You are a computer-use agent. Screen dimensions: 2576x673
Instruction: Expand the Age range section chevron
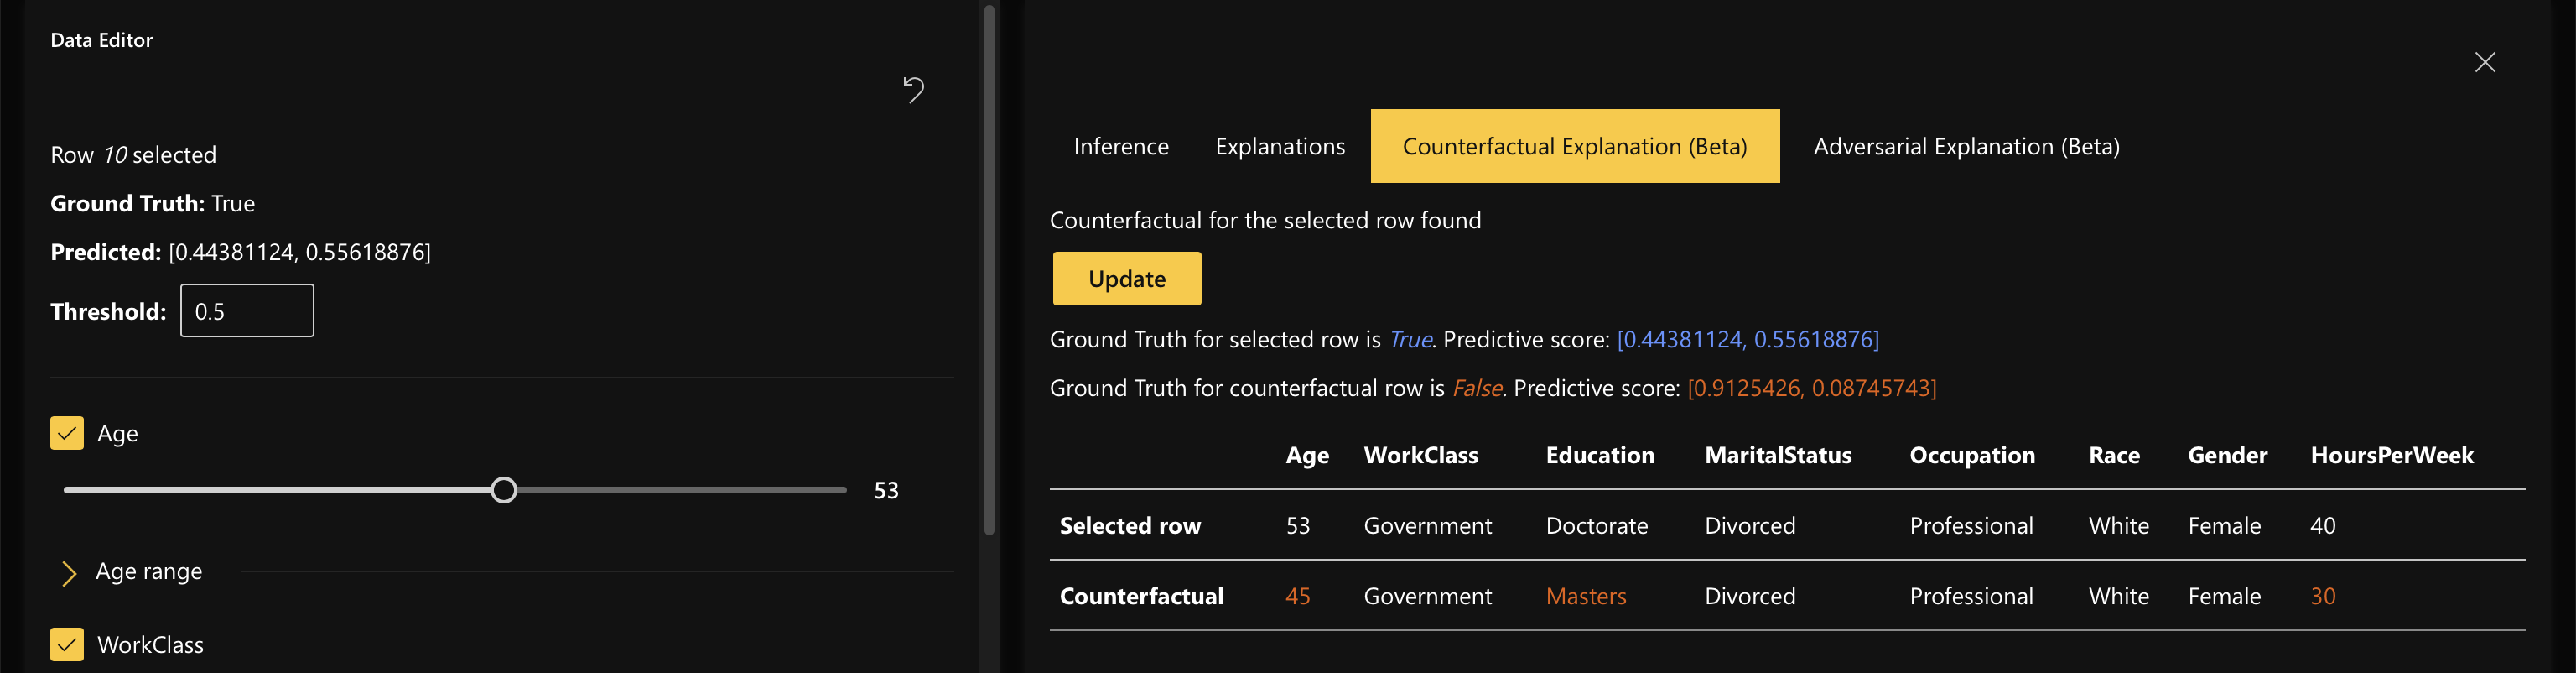click(69, 572)
